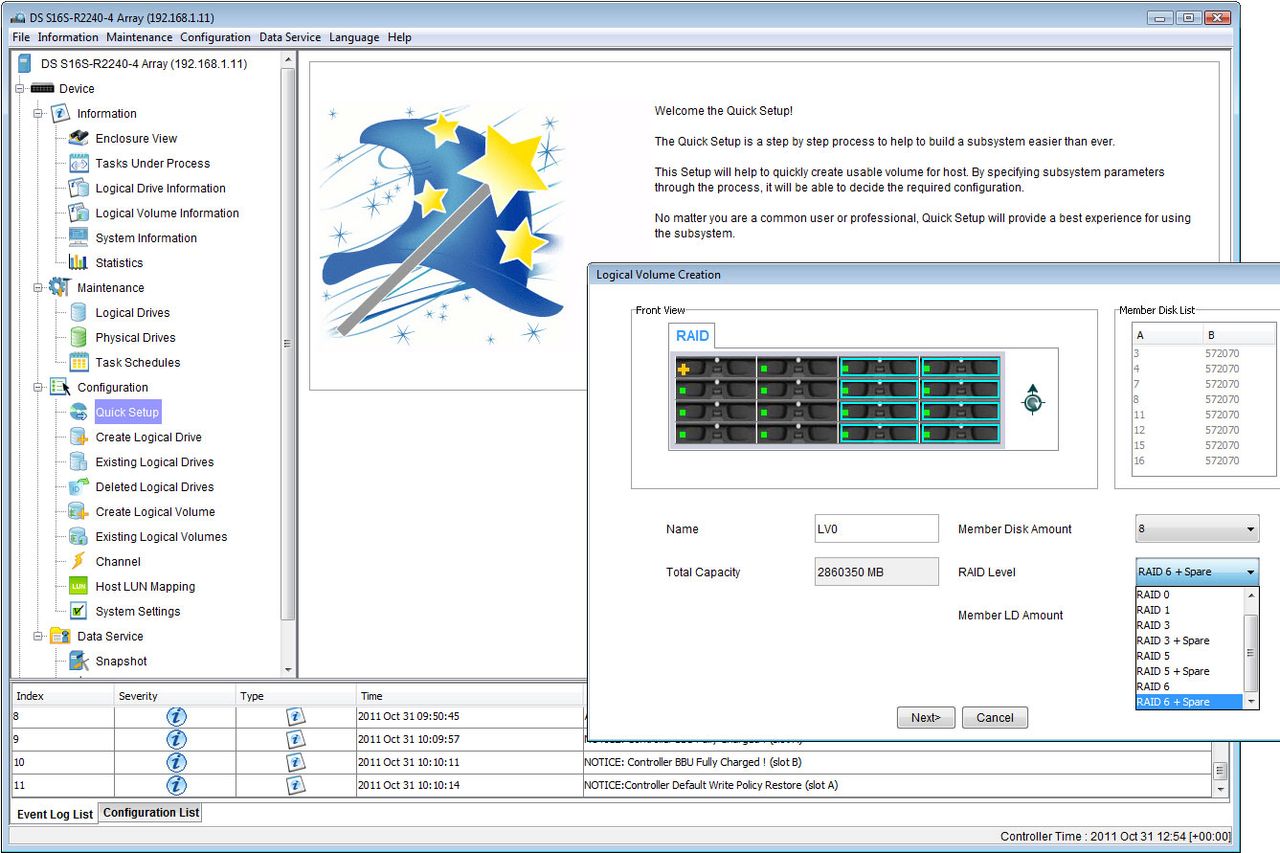Open the Member Disk Amount dropdown
This screenshot has width=1280, height=853.
[x=1198, y=529]
